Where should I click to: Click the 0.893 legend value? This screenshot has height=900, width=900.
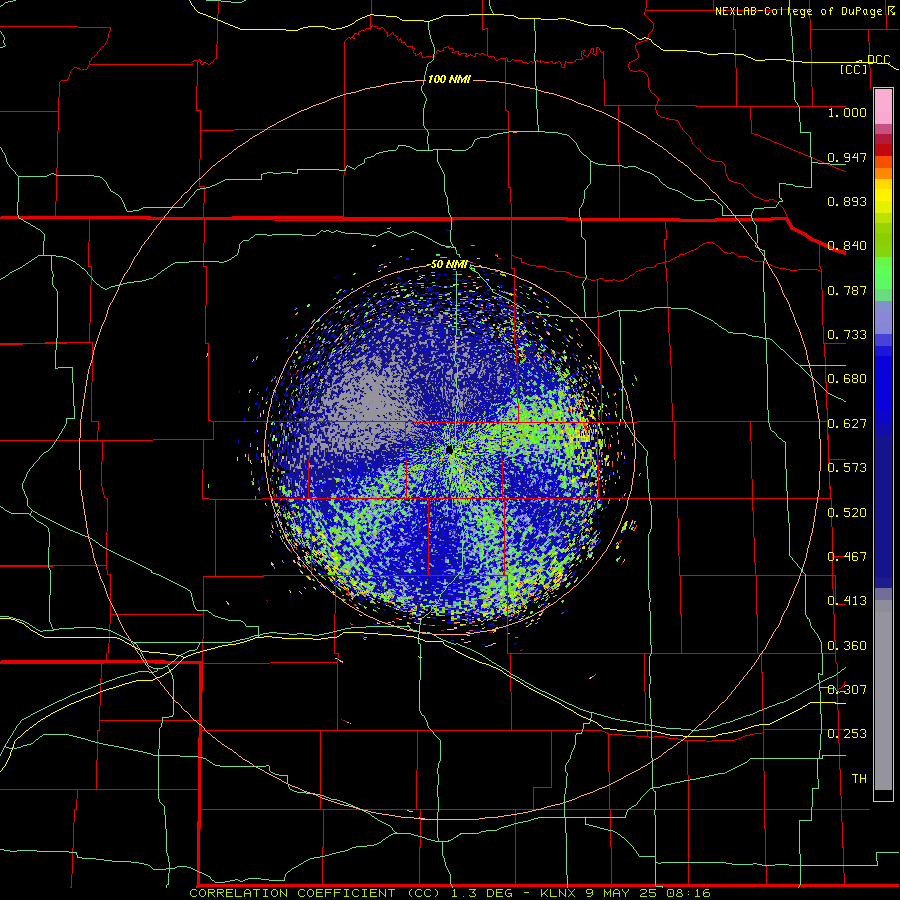[847, 201]
